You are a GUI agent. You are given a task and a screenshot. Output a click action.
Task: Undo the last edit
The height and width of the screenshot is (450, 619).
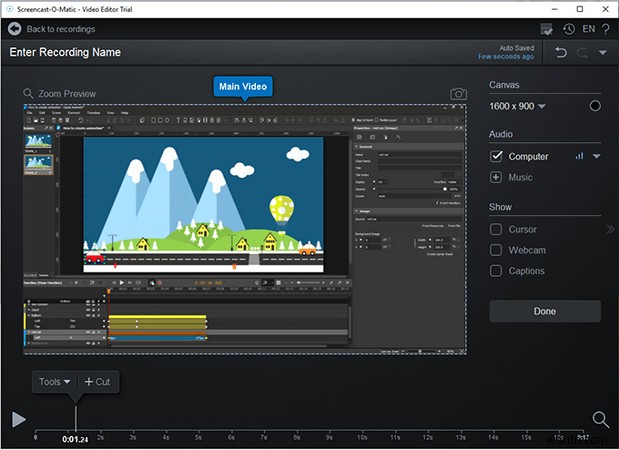(561, 52)
